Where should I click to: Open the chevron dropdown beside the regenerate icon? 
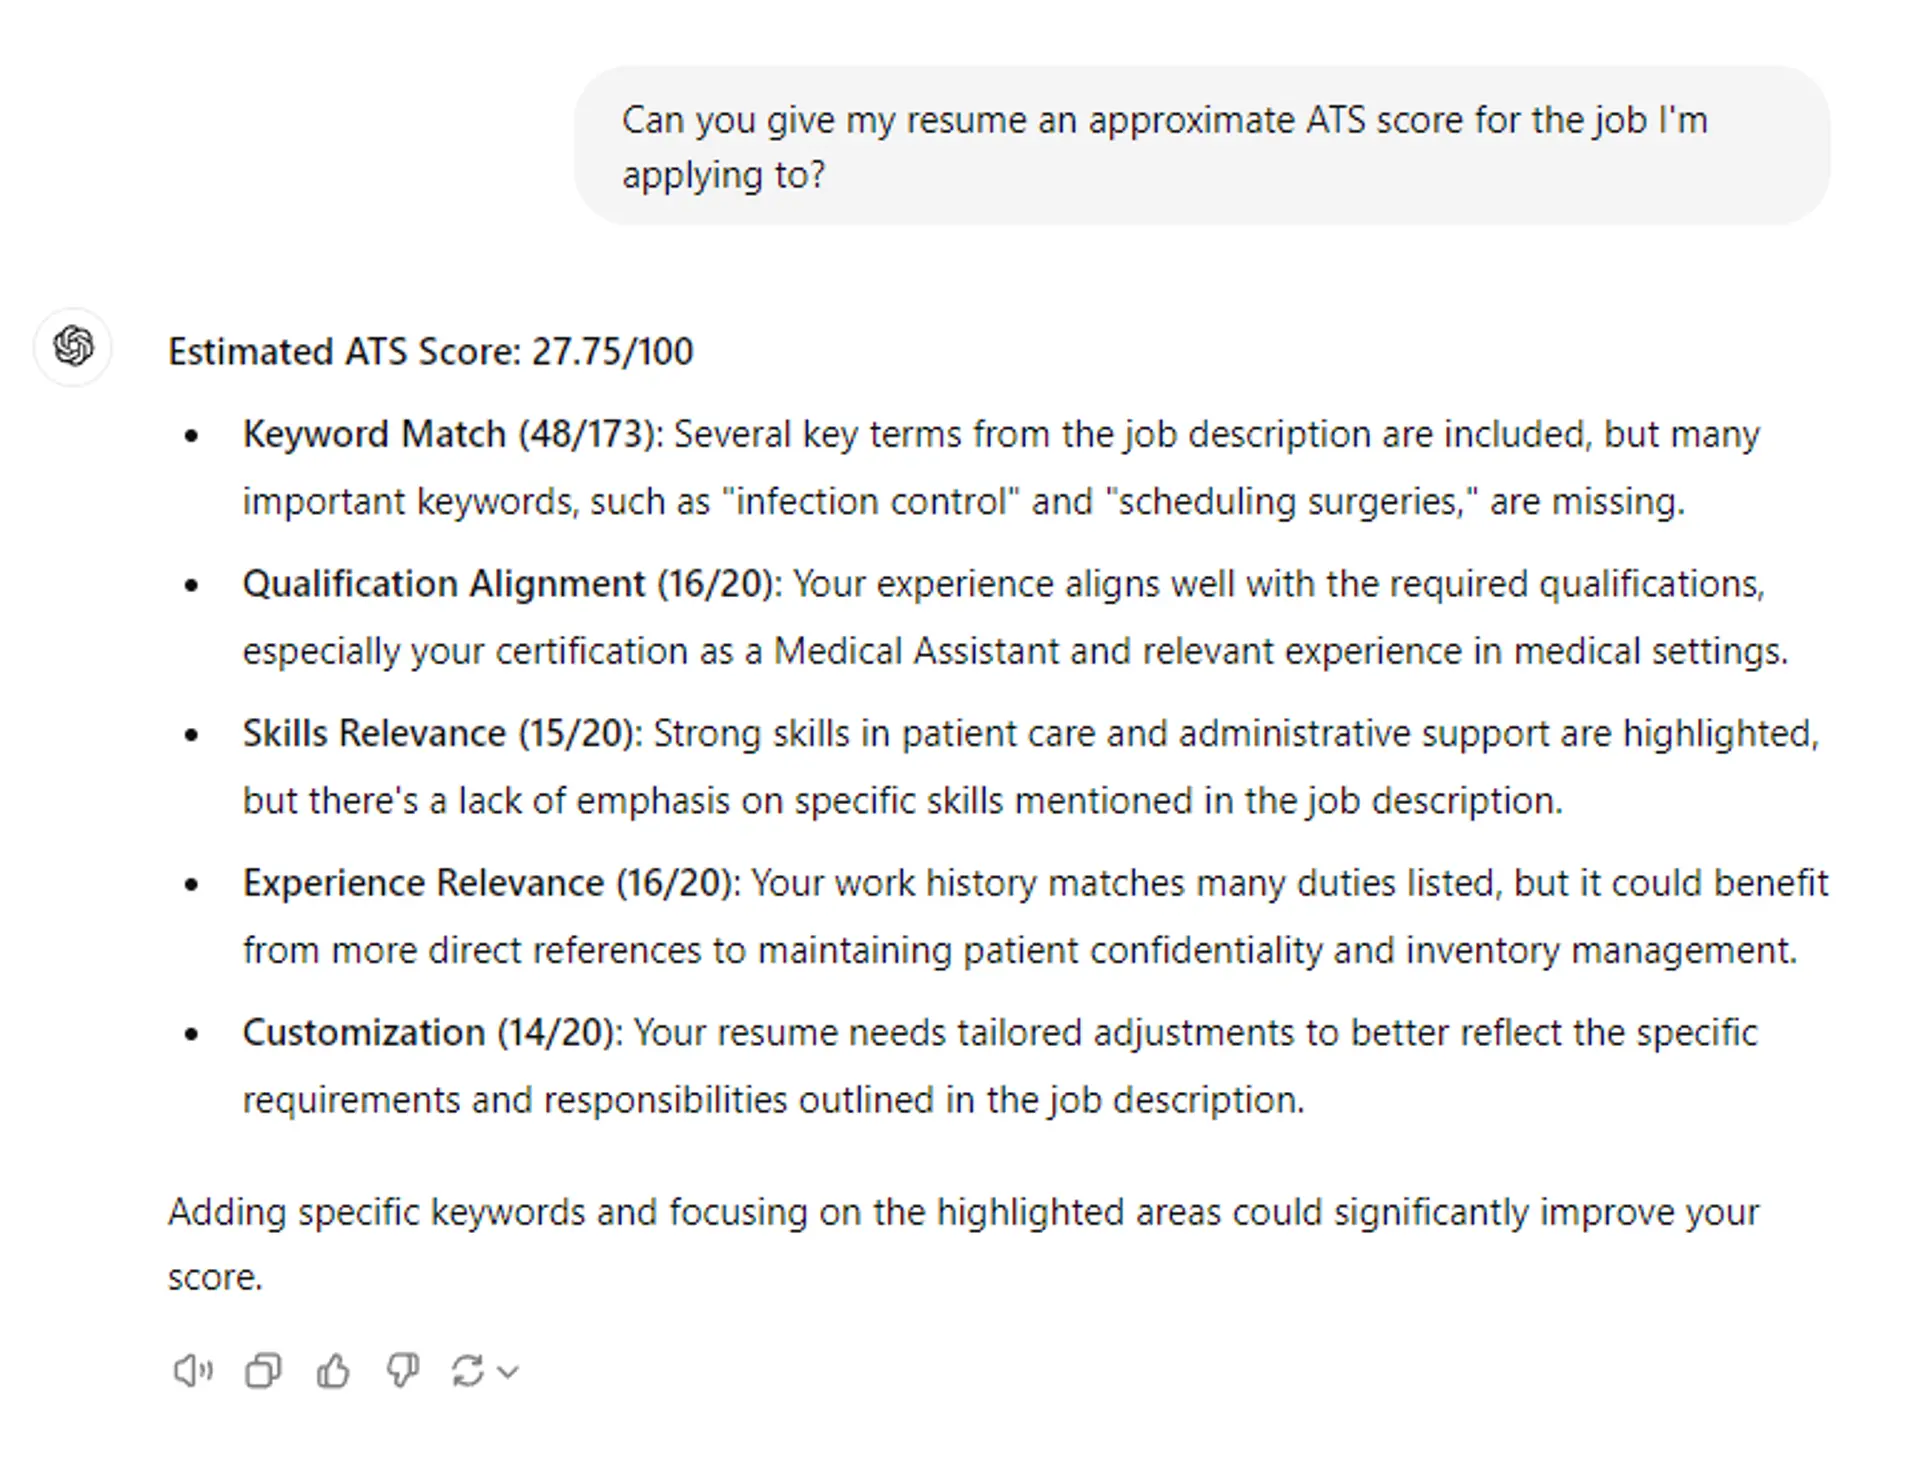[508, 1372]
